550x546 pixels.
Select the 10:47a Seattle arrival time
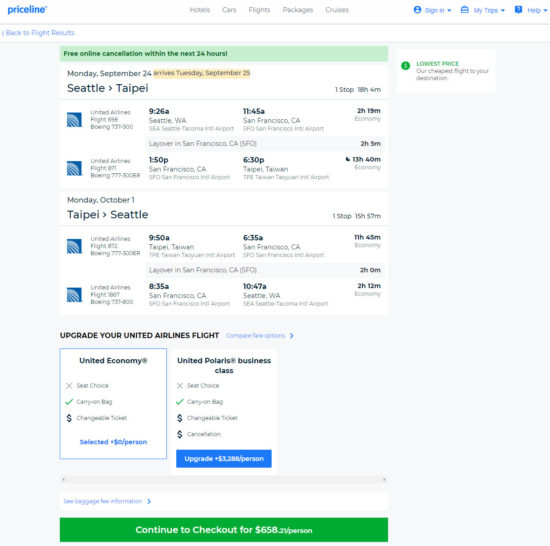[255, 287]
